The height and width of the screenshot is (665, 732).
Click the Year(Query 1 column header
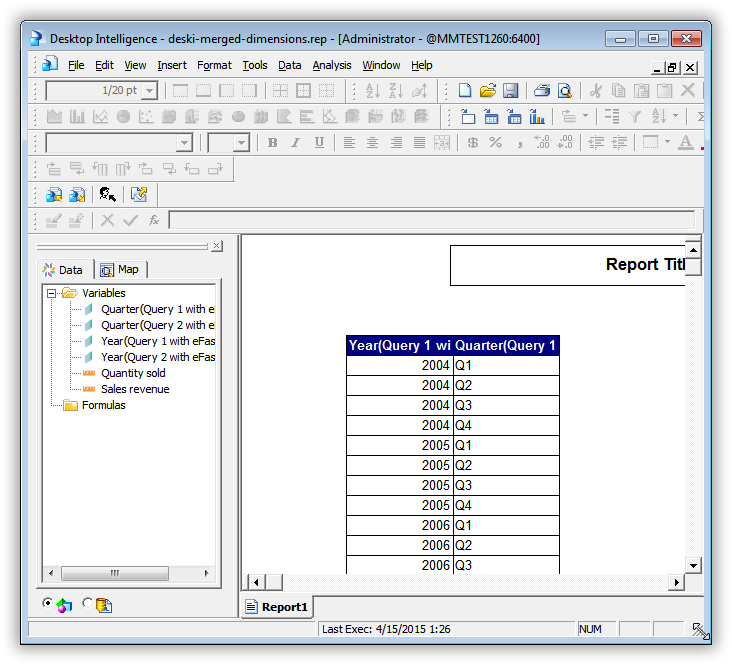coord(400,346)
